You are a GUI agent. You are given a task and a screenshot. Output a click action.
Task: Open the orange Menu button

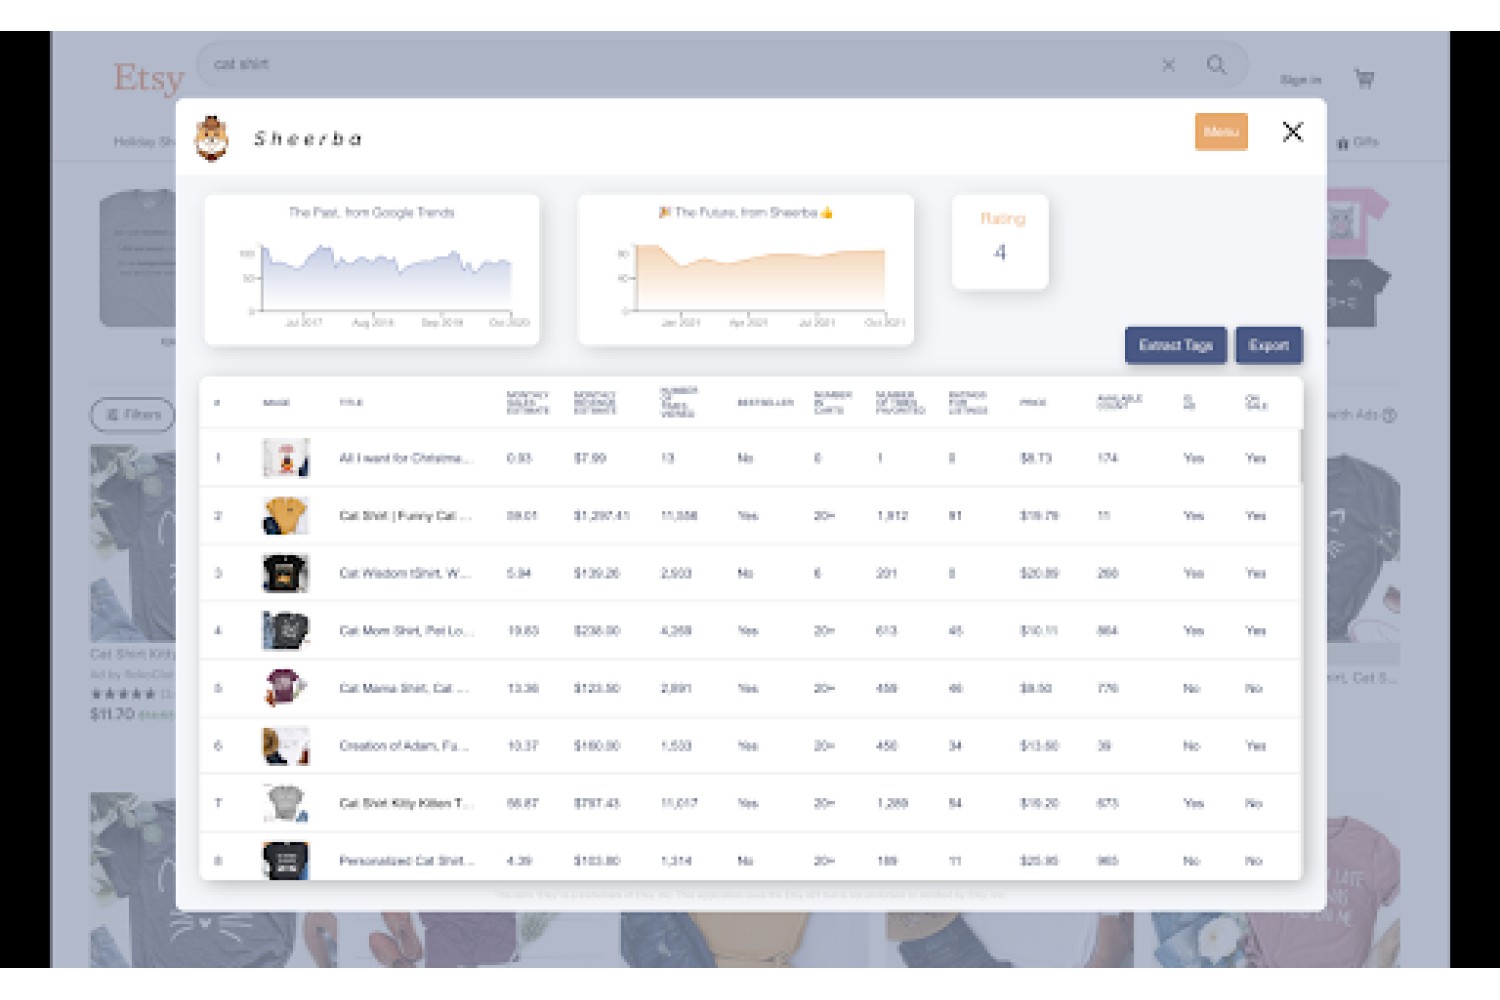1221,132
